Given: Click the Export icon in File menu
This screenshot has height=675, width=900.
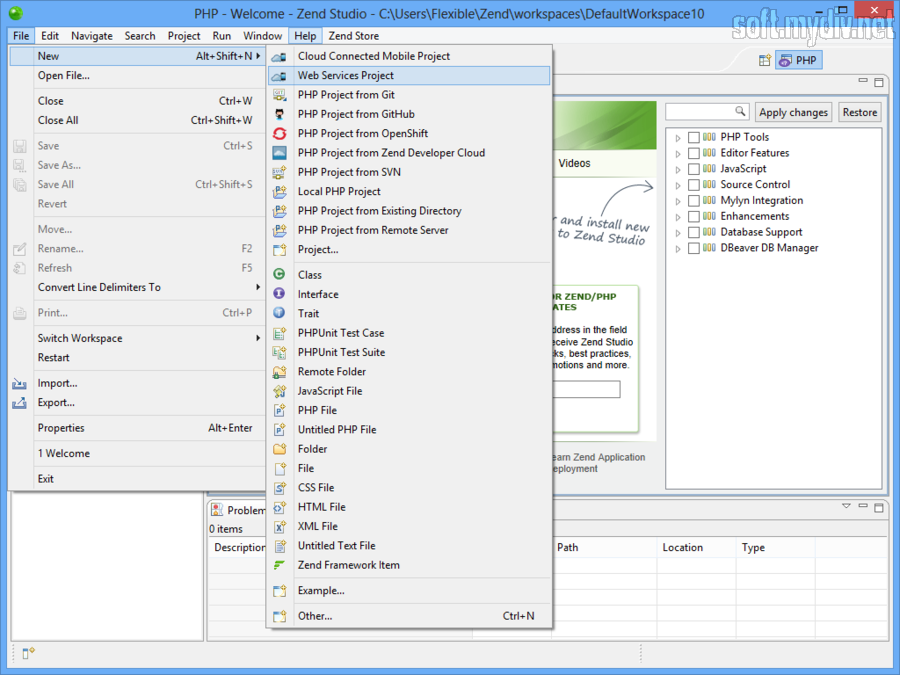Looking at the screenshot, I should [20, 403].
